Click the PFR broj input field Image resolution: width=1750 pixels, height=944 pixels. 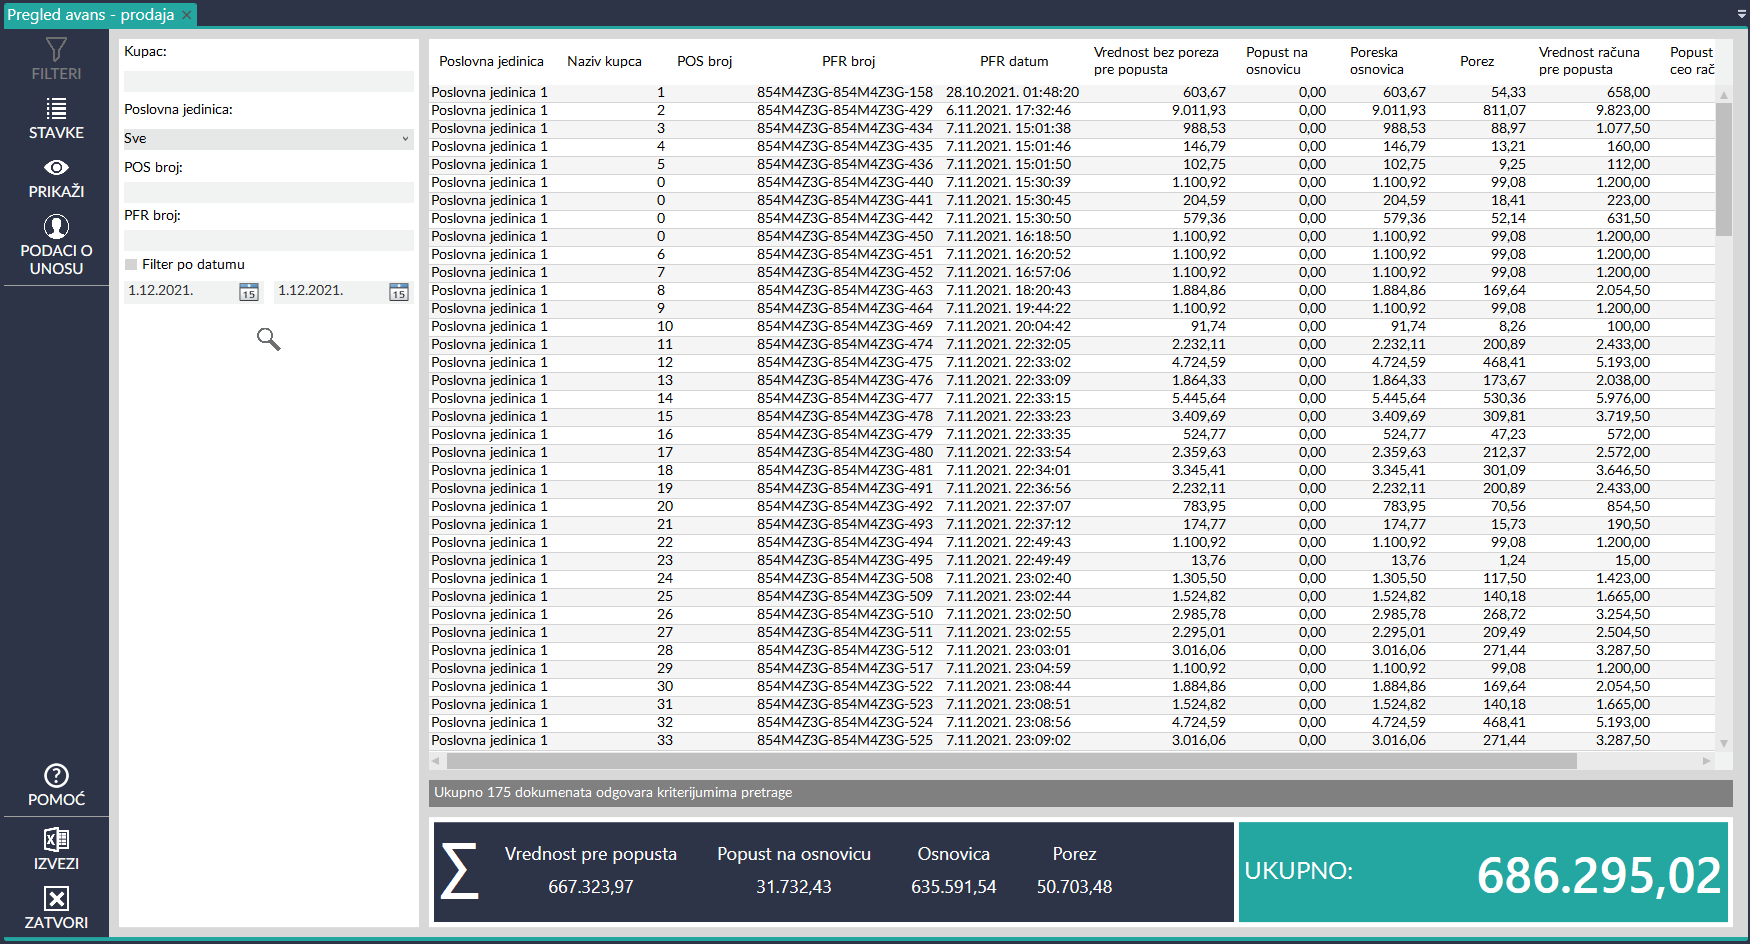pos(268,240)
